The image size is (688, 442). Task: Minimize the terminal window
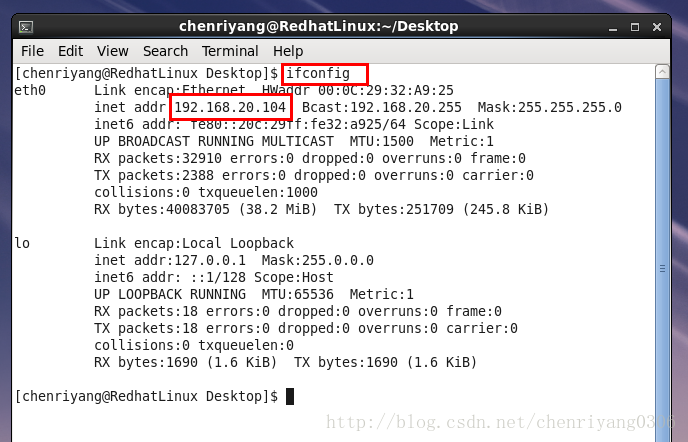click(613, 27)
